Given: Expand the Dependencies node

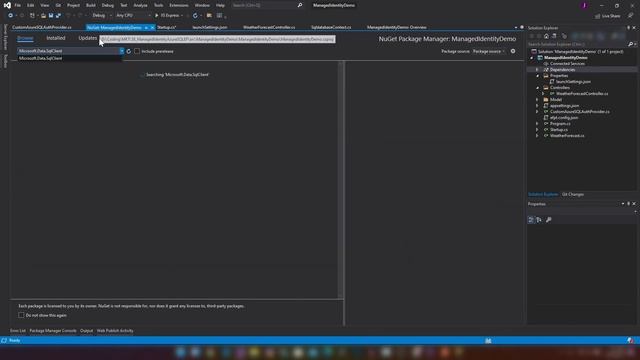Looking at the screenshot, I should tap(537, 70).
